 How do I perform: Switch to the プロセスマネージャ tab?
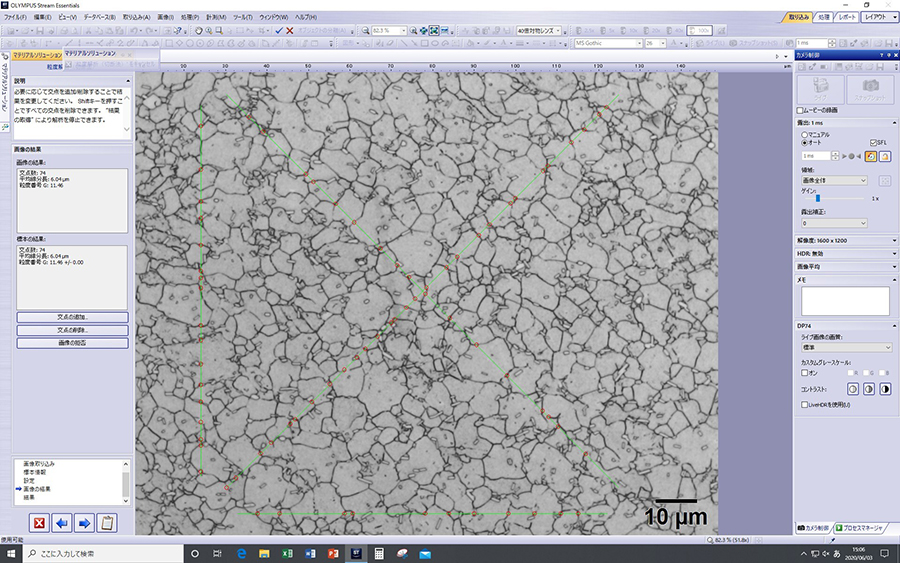point(859,527)
